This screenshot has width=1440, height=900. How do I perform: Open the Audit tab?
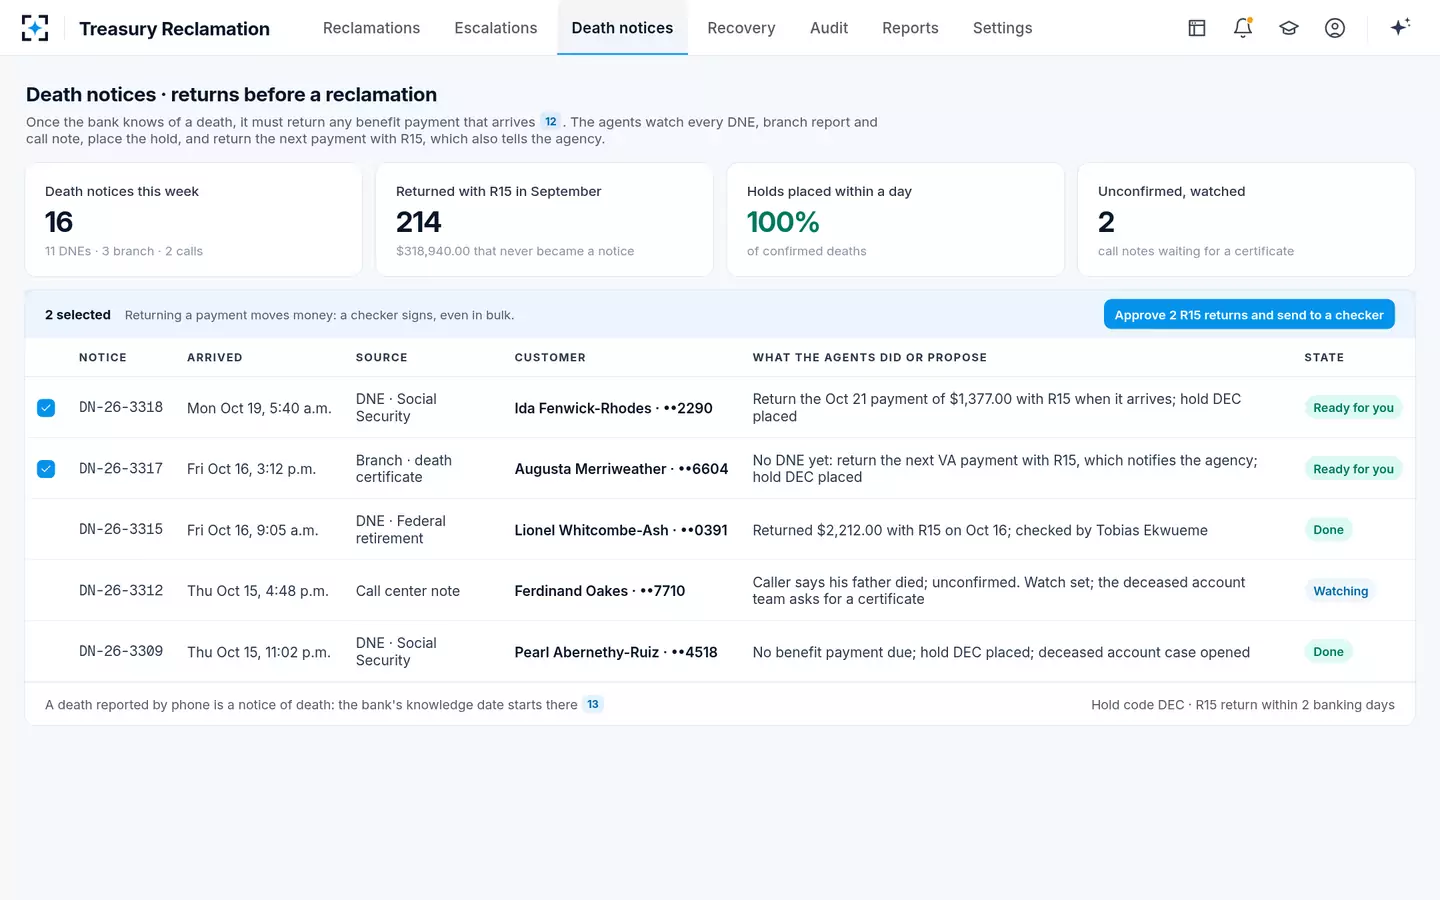click(829, 28)
